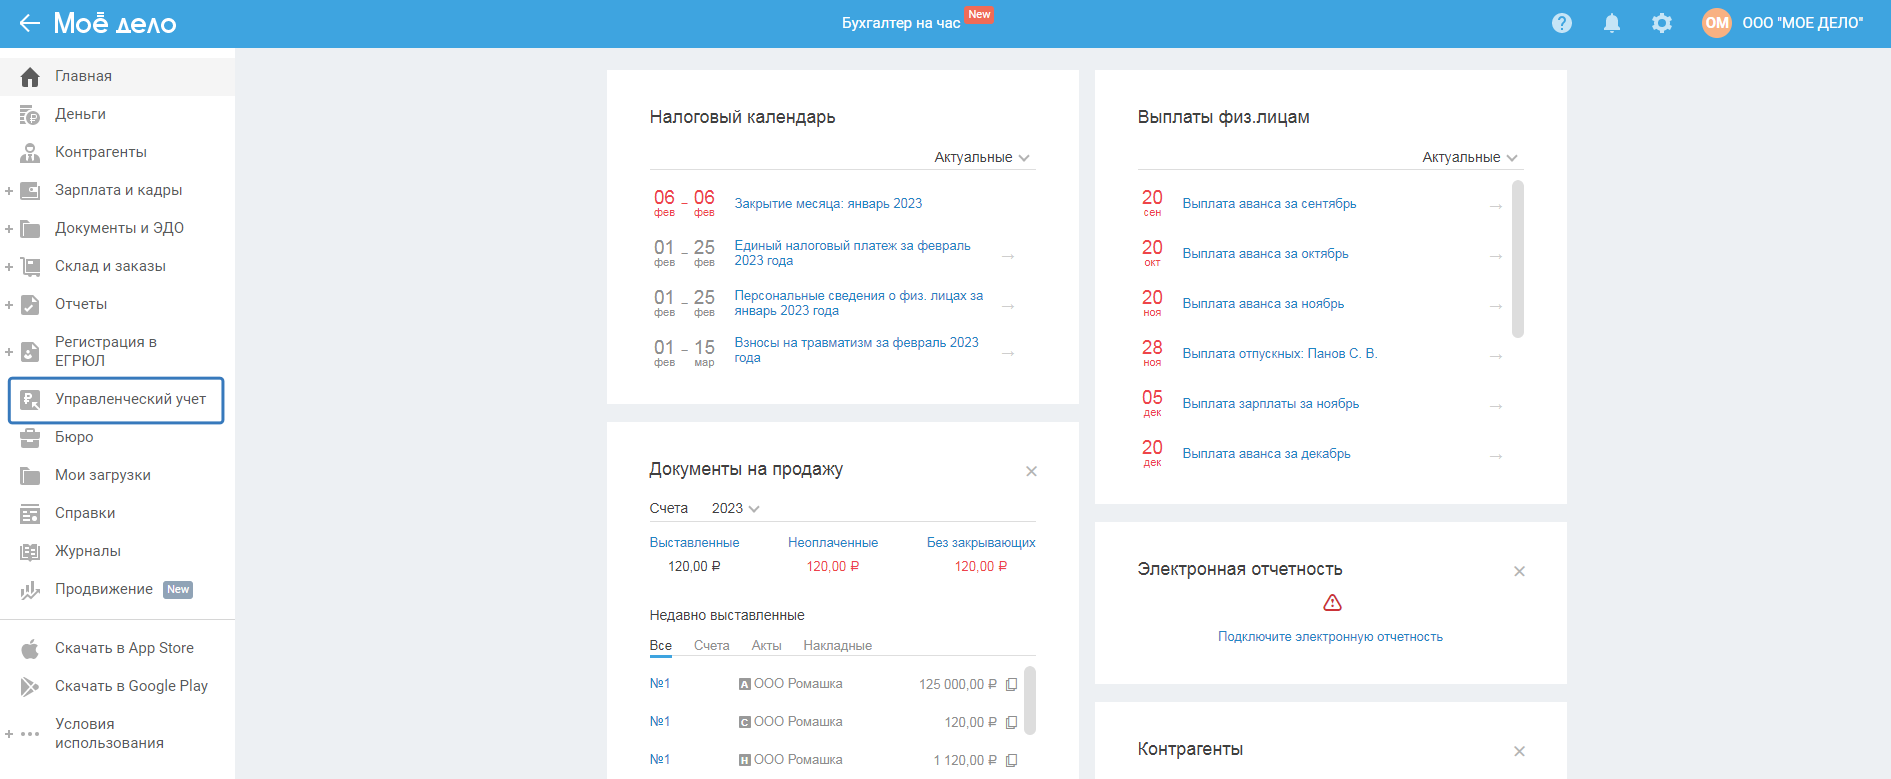1891x779 pixels.
Task: Expand the Отчеты section
Action: (9, 305)
